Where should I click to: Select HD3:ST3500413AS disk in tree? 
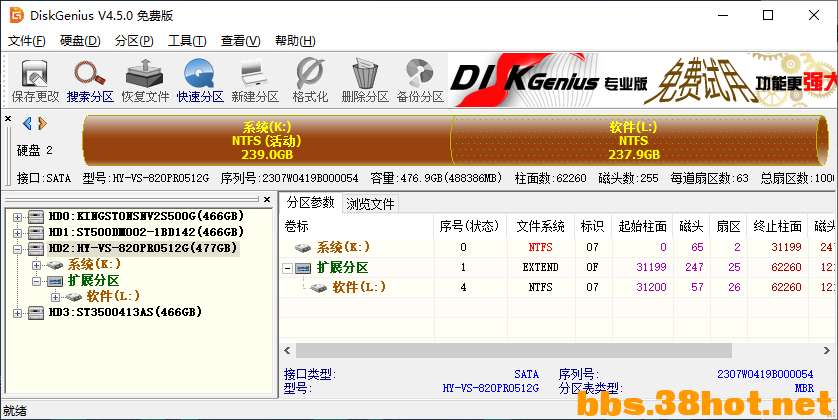point(125,312)
